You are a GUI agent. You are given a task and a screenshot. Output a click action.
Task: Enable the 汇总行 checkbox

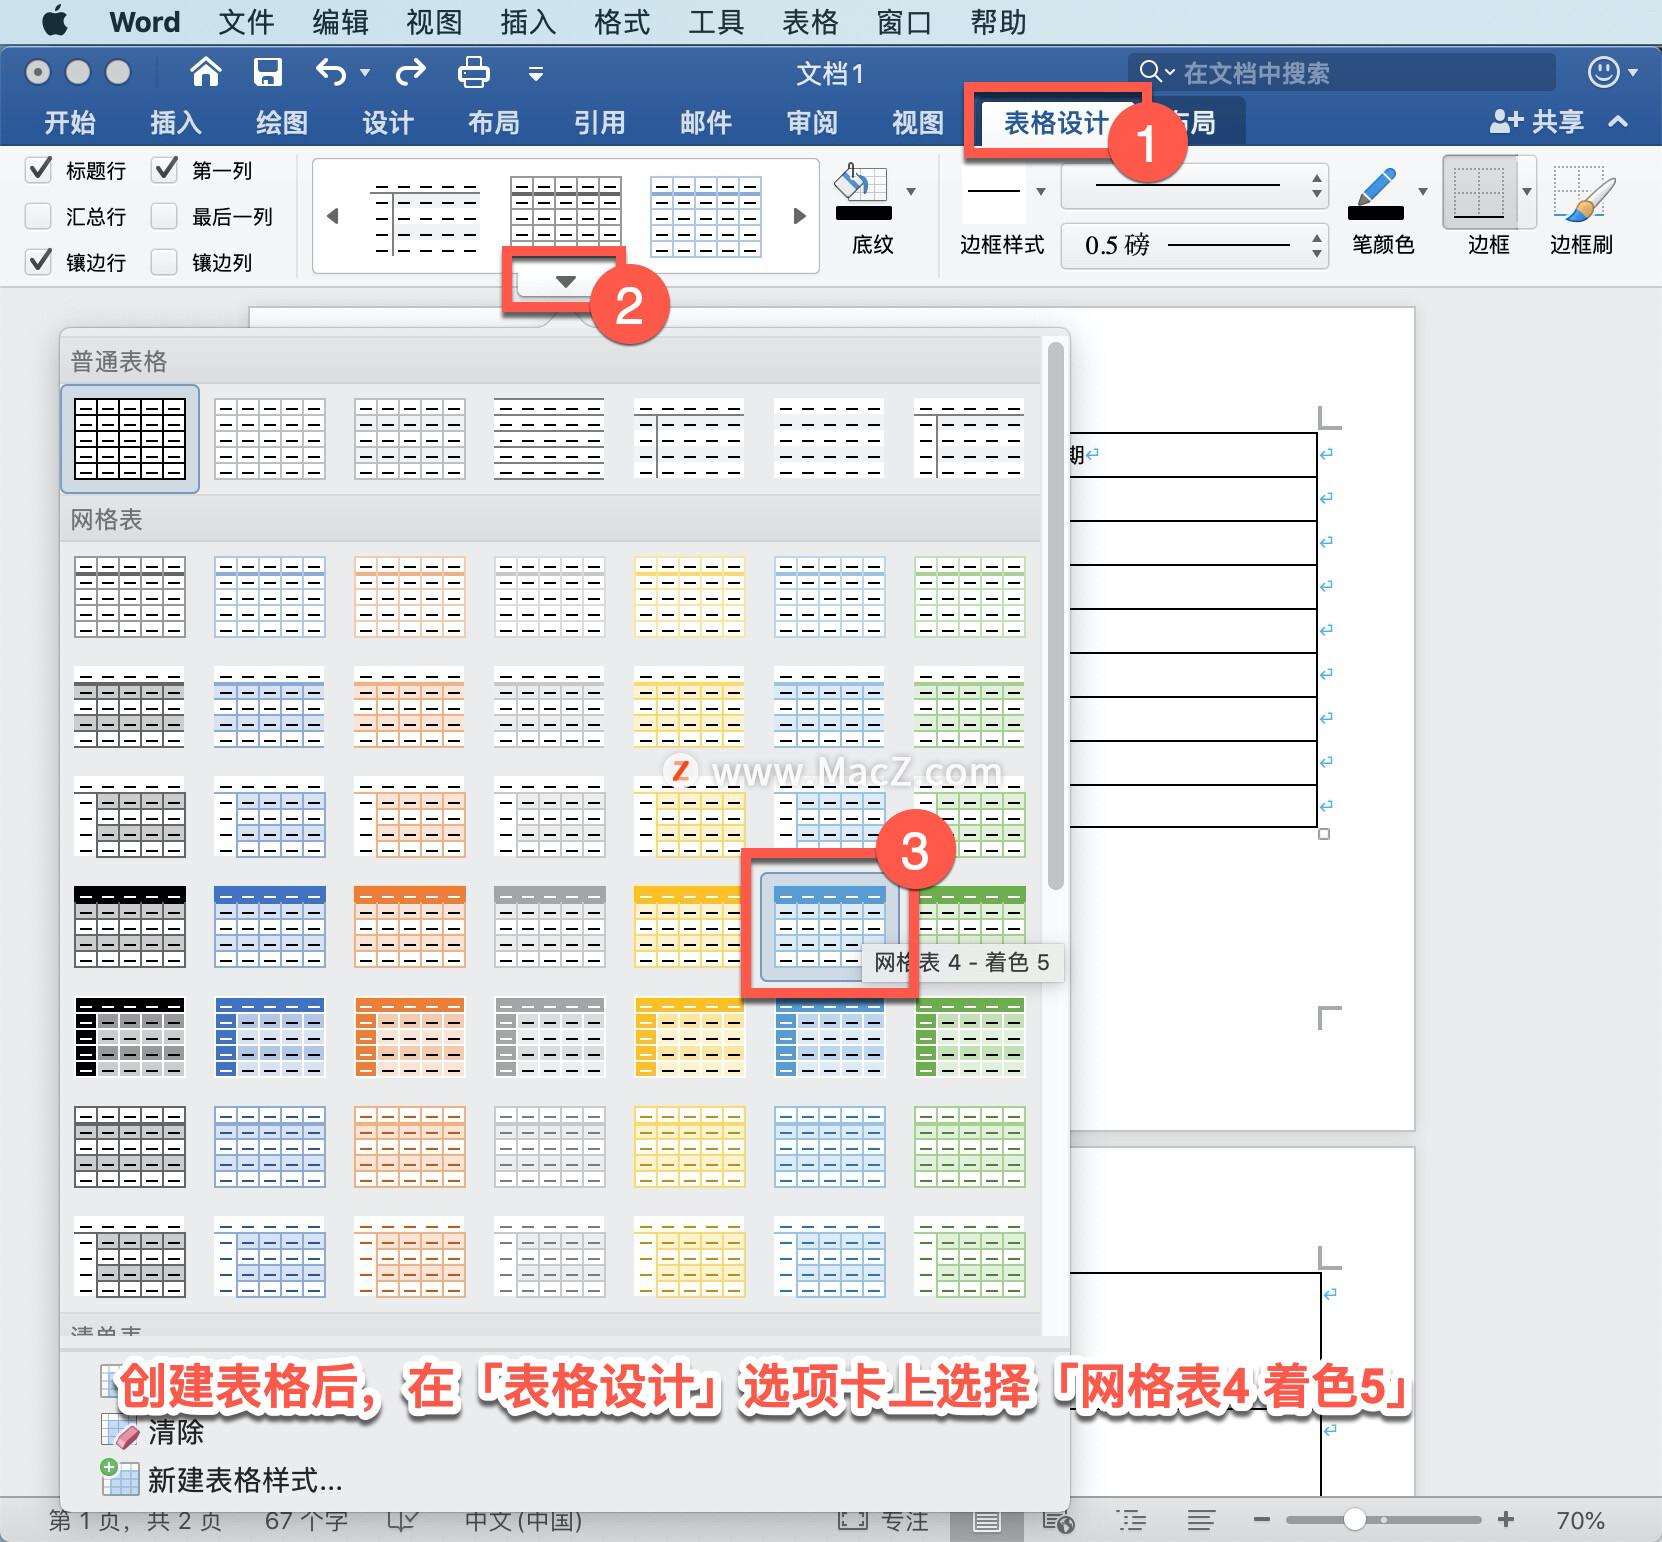tap(39, 215)
